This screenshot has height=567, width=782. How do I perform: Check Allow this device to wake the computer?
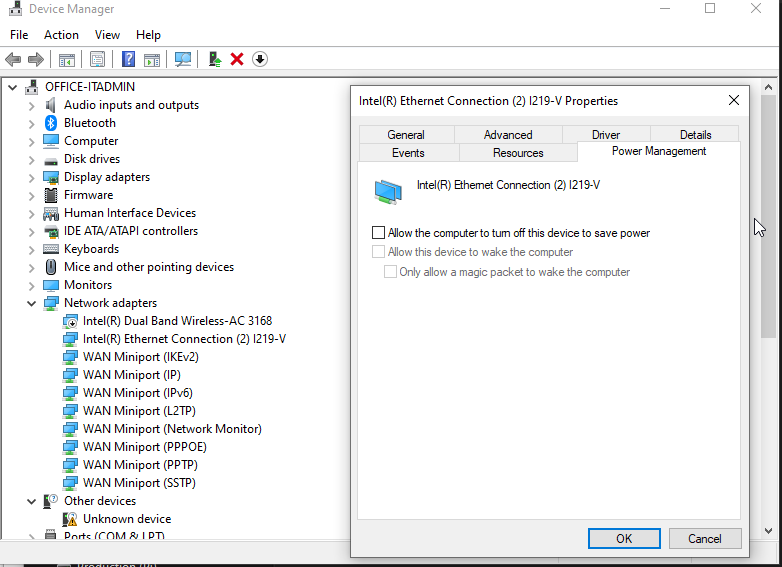click(379, 252)
